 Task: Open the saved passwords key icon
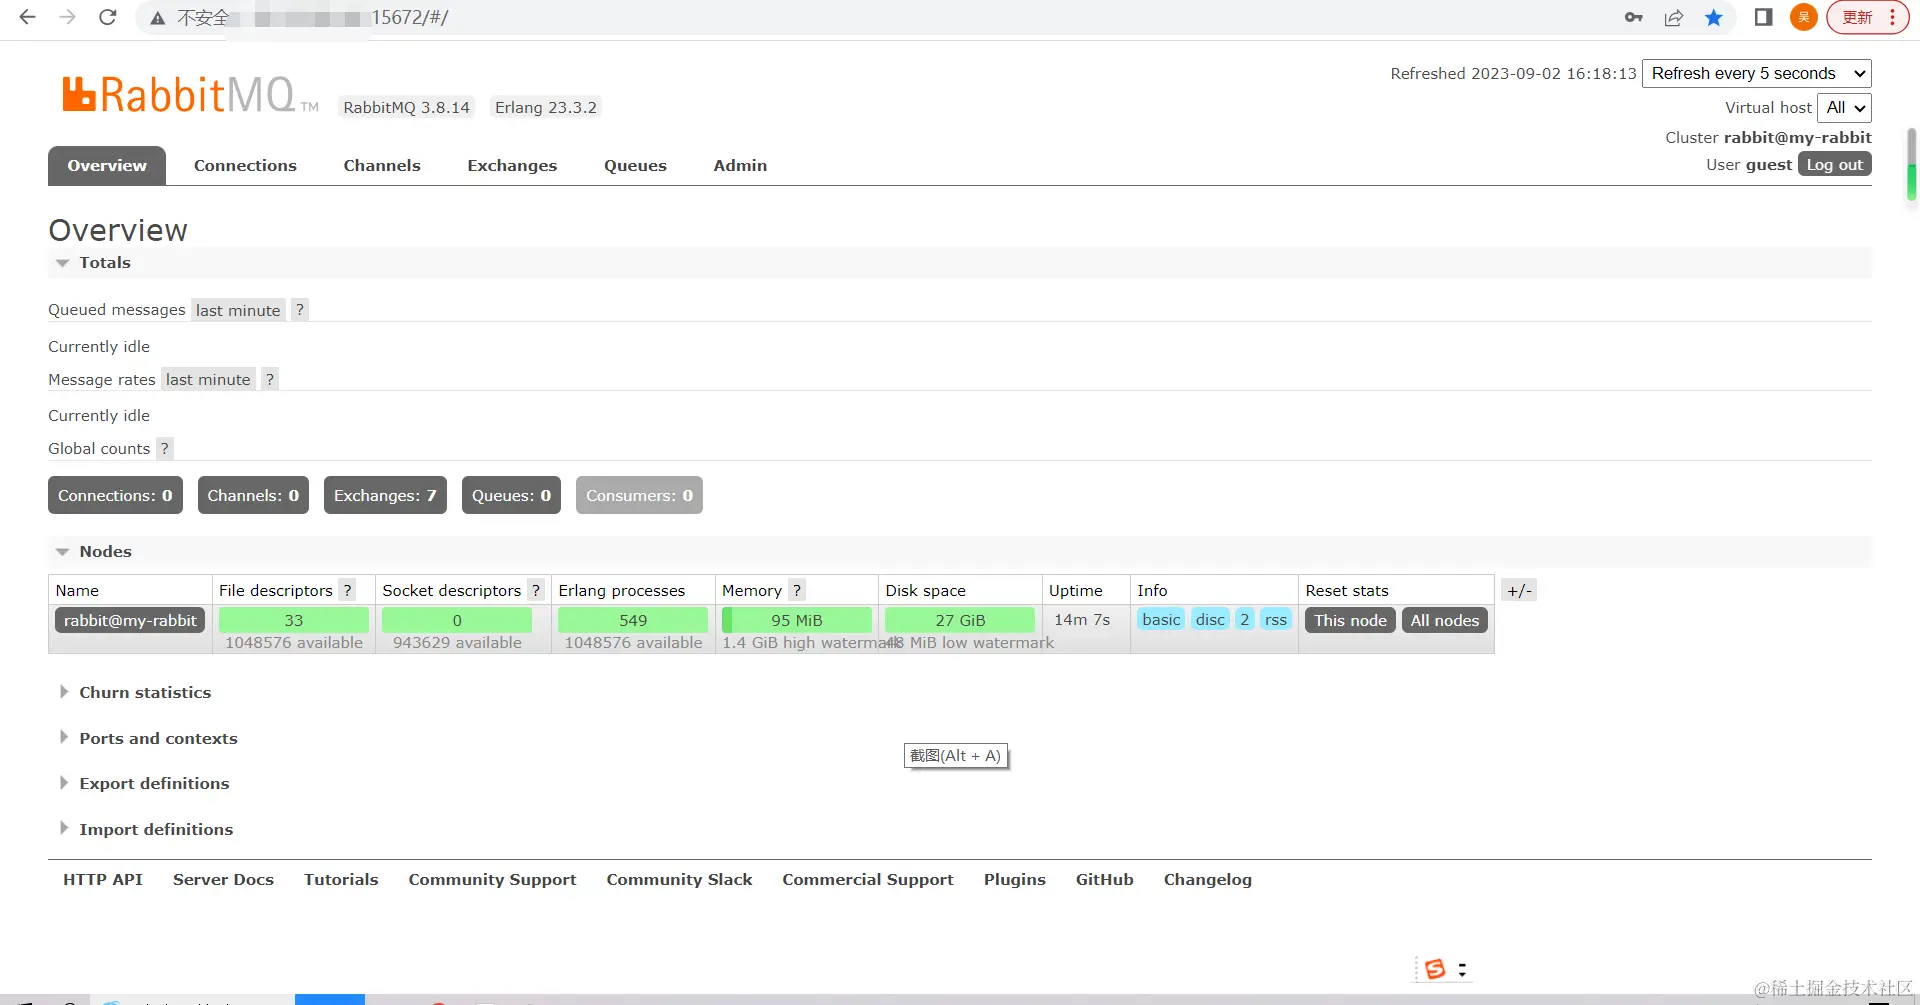(1634, 17)
